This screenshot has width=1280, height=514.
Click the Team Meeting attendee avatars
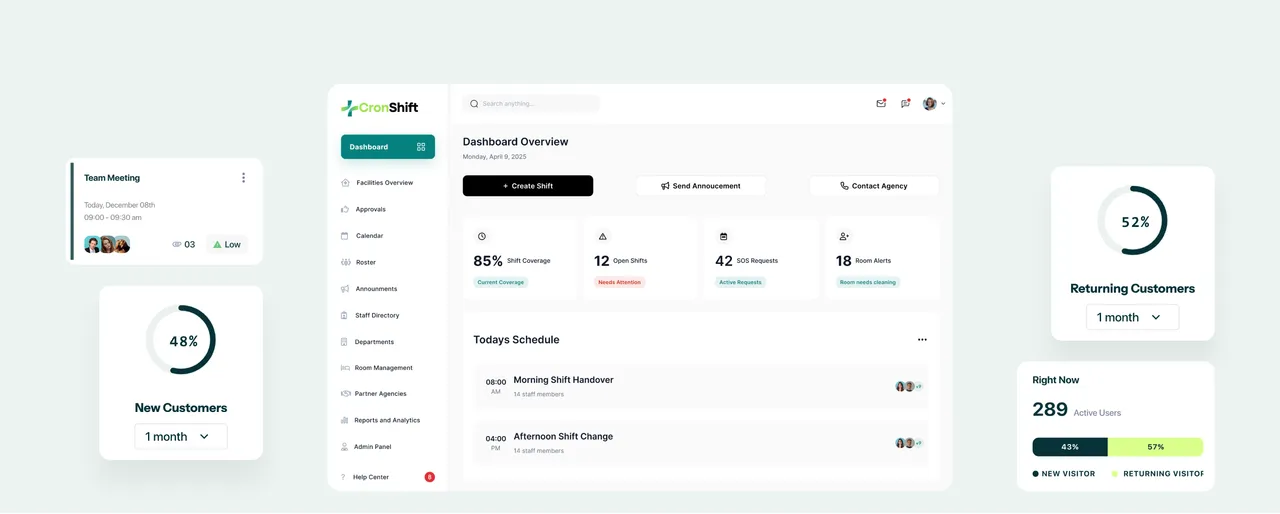coord(107,244)
